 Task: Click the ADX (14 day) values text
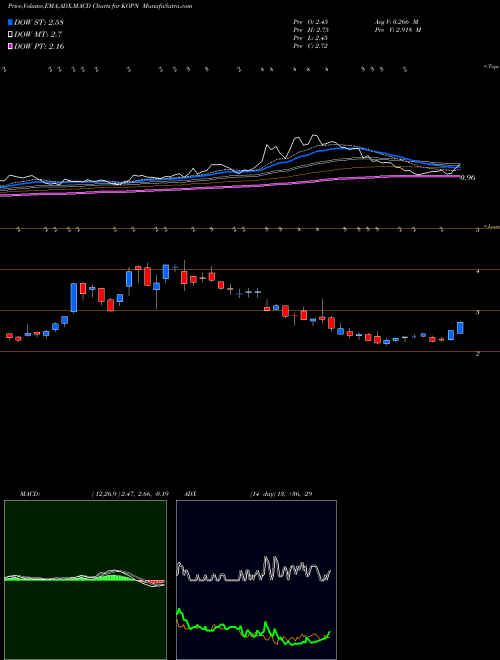(x=281, y=494)
